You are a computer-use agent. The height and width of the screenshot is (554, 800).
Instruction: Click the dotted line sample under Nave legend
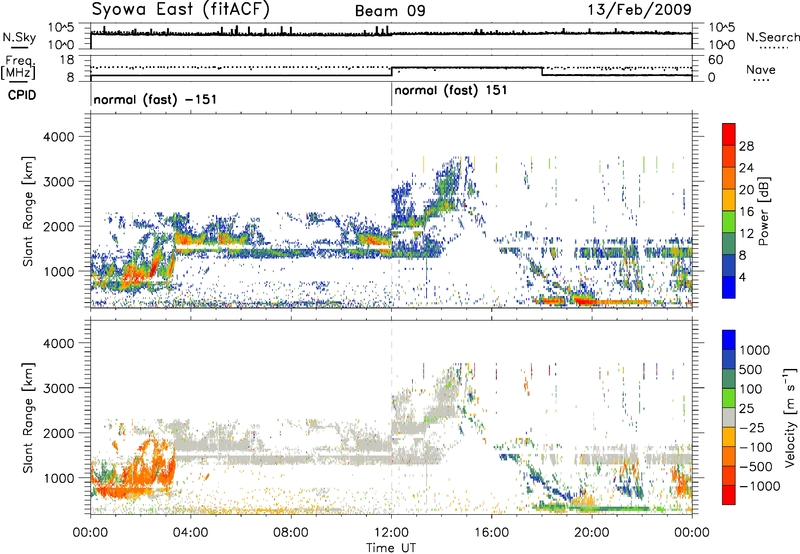[x=761, y=80]
